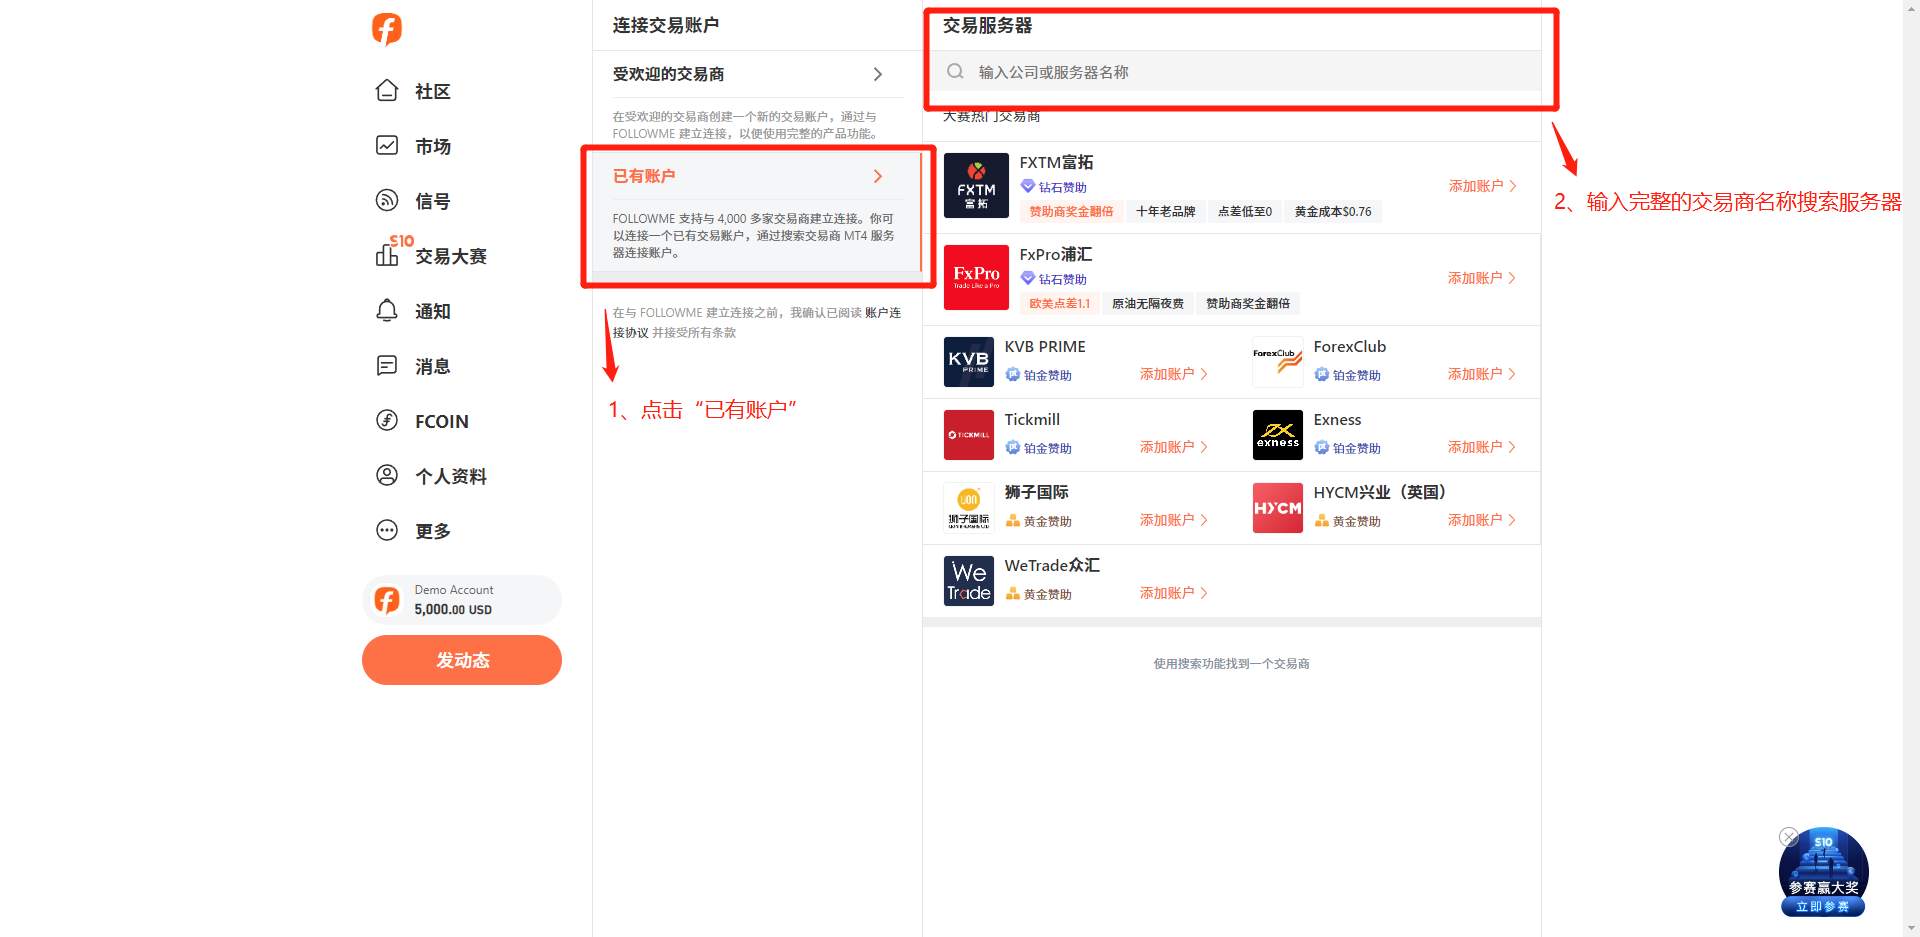Click the Exness logo
1920x937 pixels.
tap(1278, 435)
